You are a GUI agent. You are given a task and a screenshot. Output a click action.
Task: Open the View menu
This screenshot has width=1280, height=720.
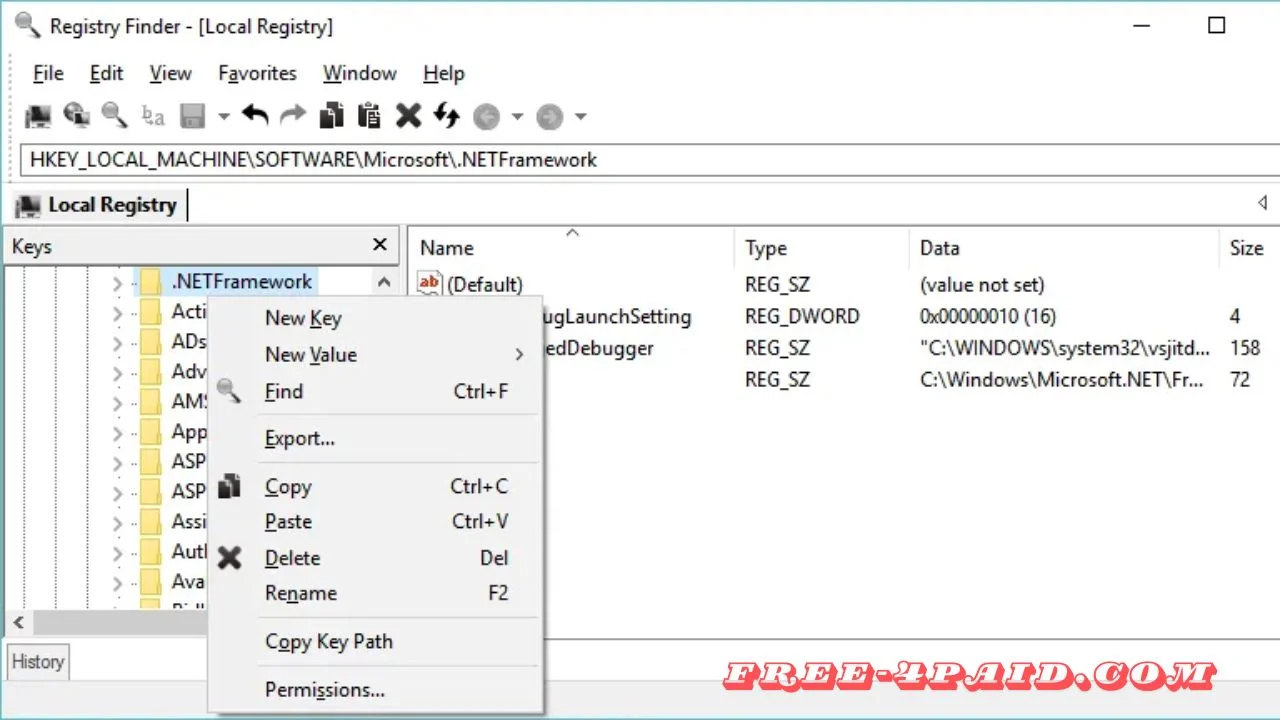pos(170,73)
